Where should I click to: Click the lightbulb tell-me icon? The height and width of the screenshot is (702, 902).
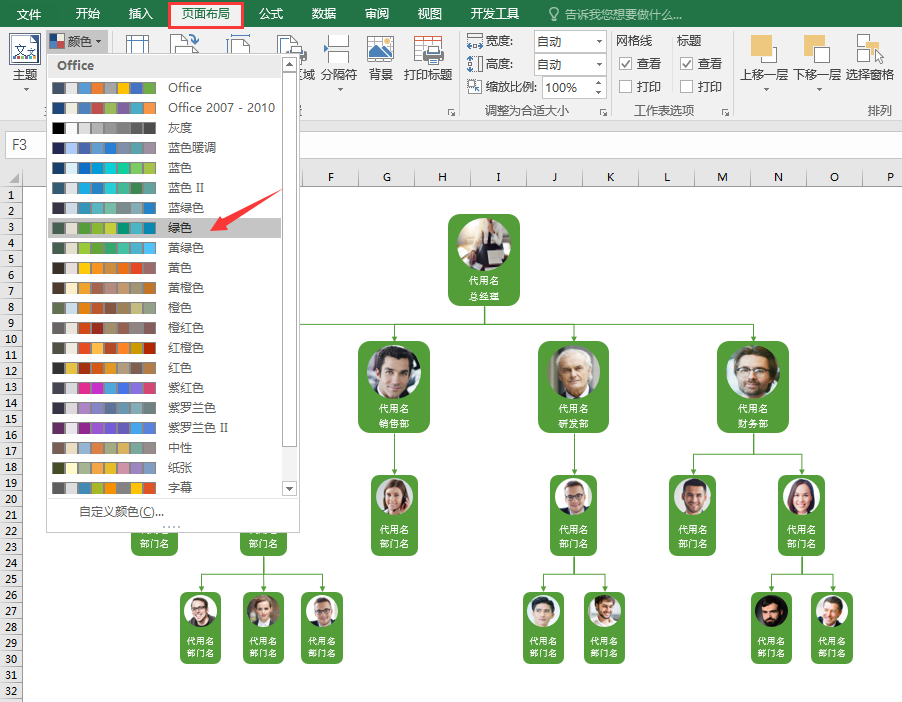(553, 14)
